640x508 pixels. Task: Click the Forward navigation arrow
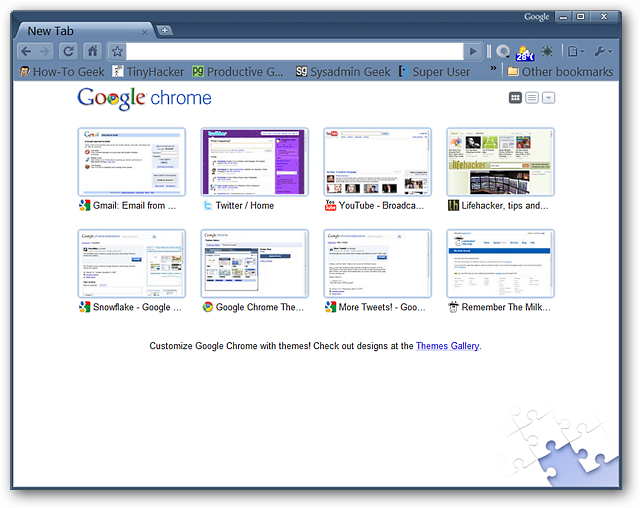47,51
